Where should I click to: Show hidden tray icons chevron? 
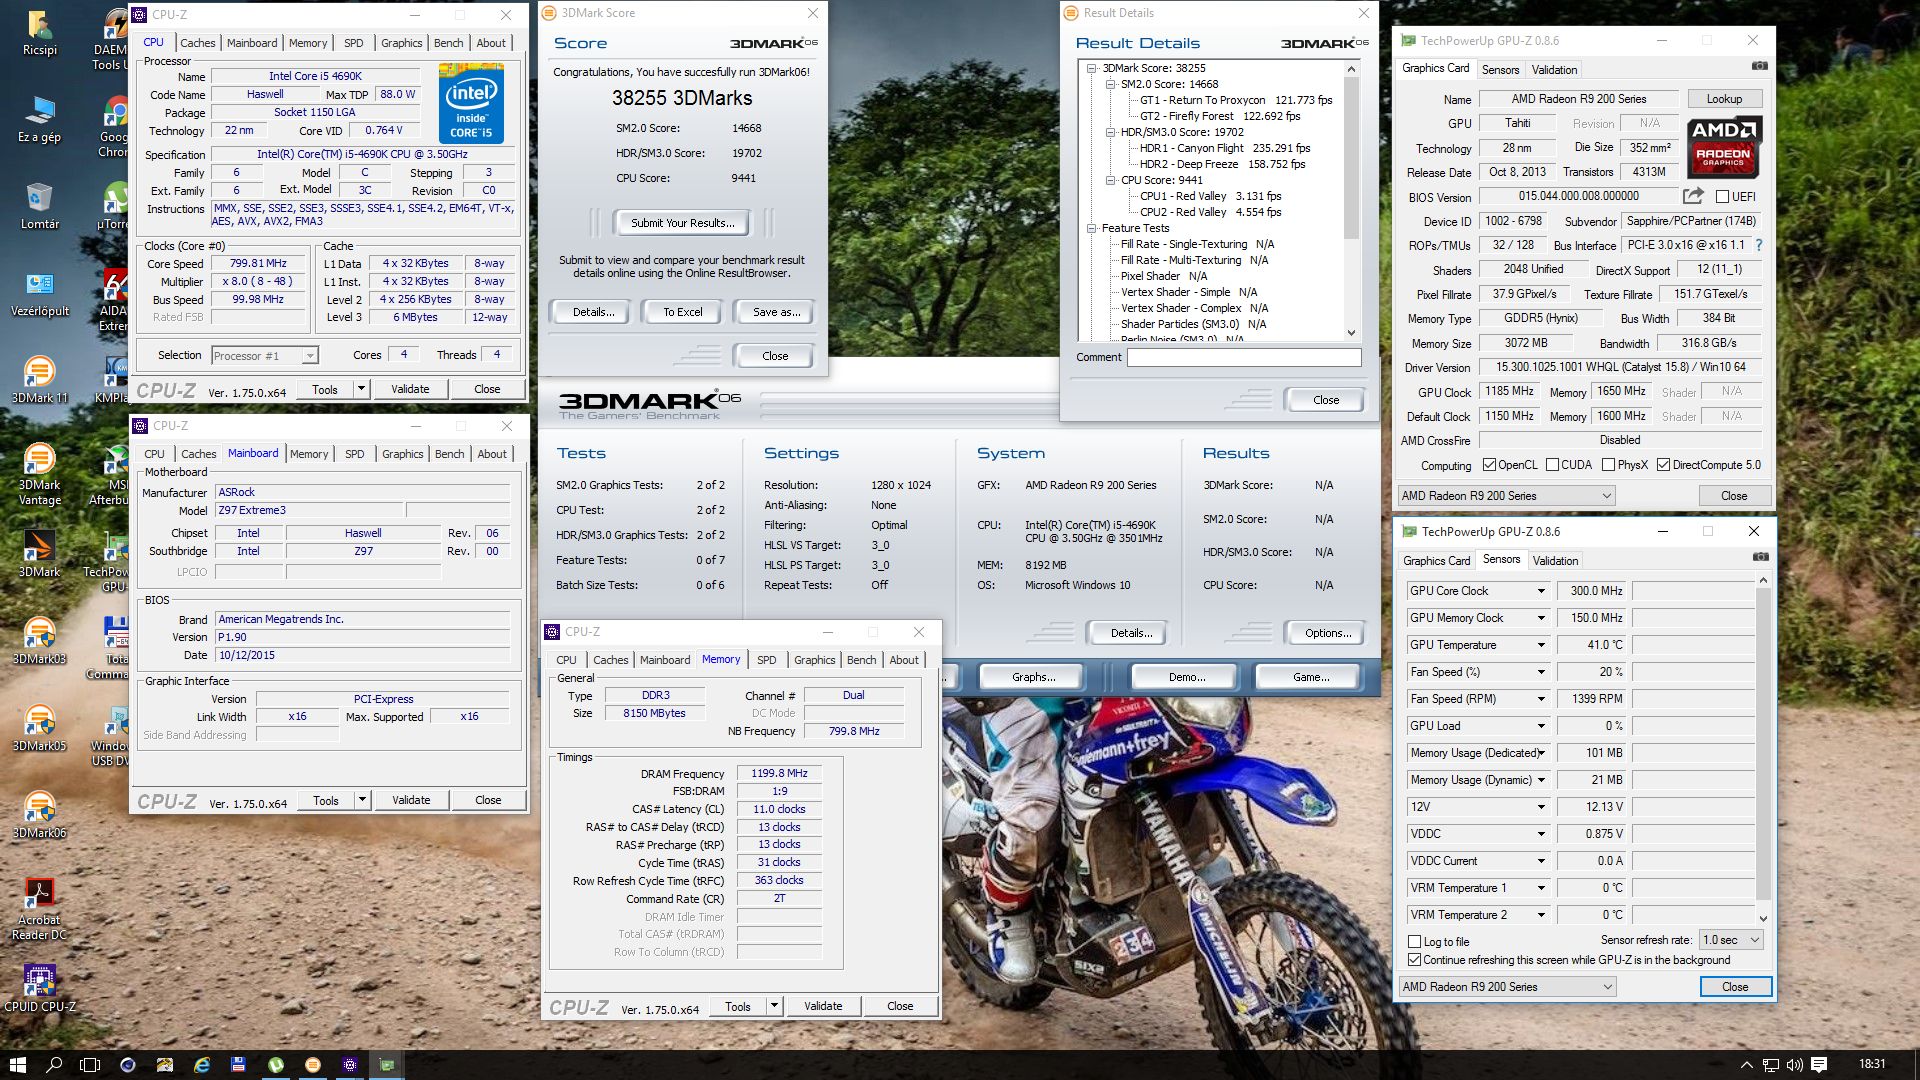(x=1747, y=1065)
